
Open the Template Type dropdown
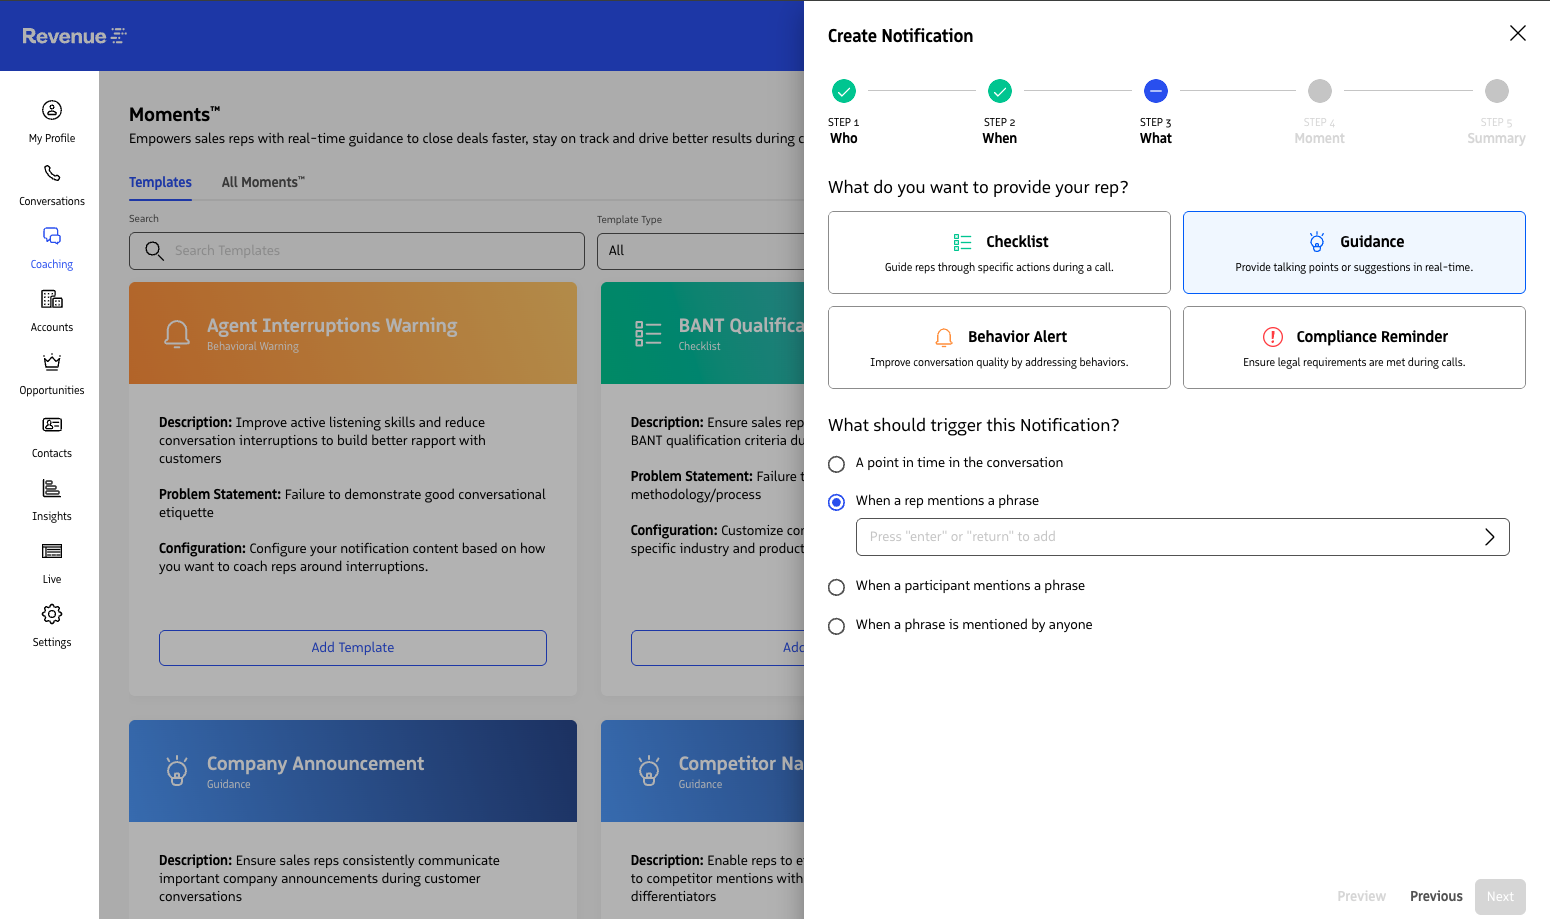pyautogui.click(x=700, y=251)
